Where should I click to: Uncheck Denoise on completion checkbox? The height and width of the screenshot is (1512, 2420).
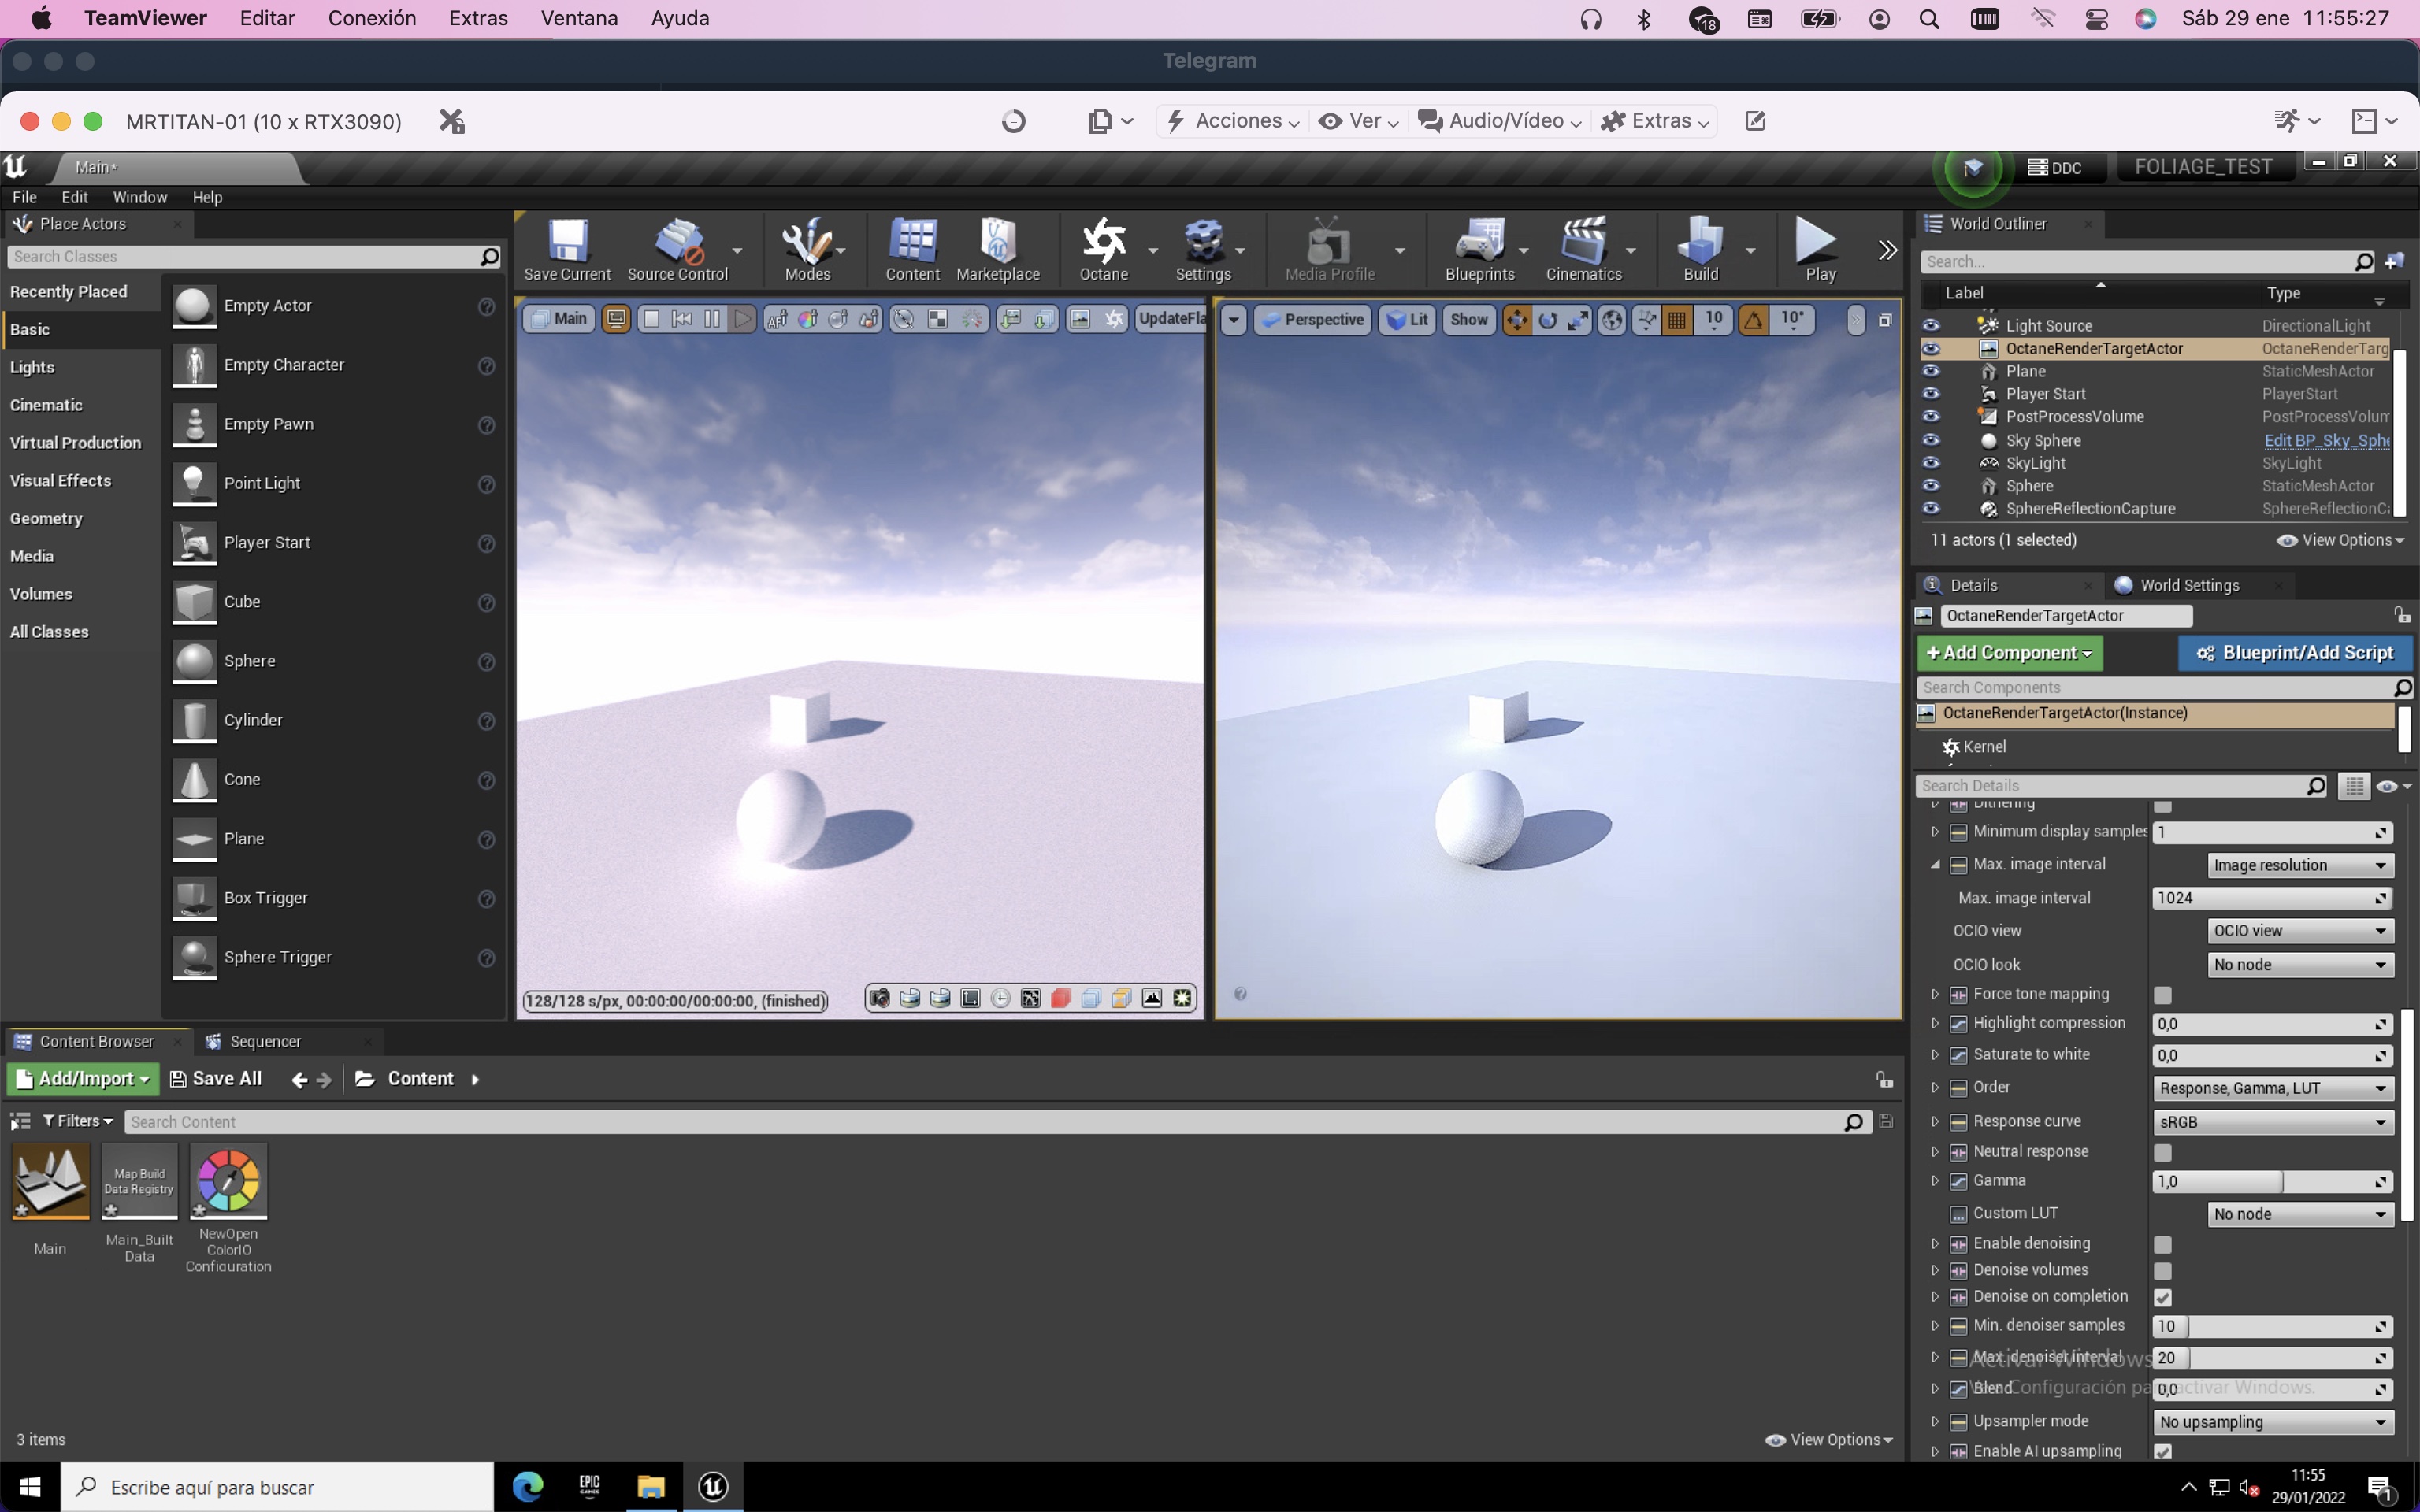coord(2163,1297)
